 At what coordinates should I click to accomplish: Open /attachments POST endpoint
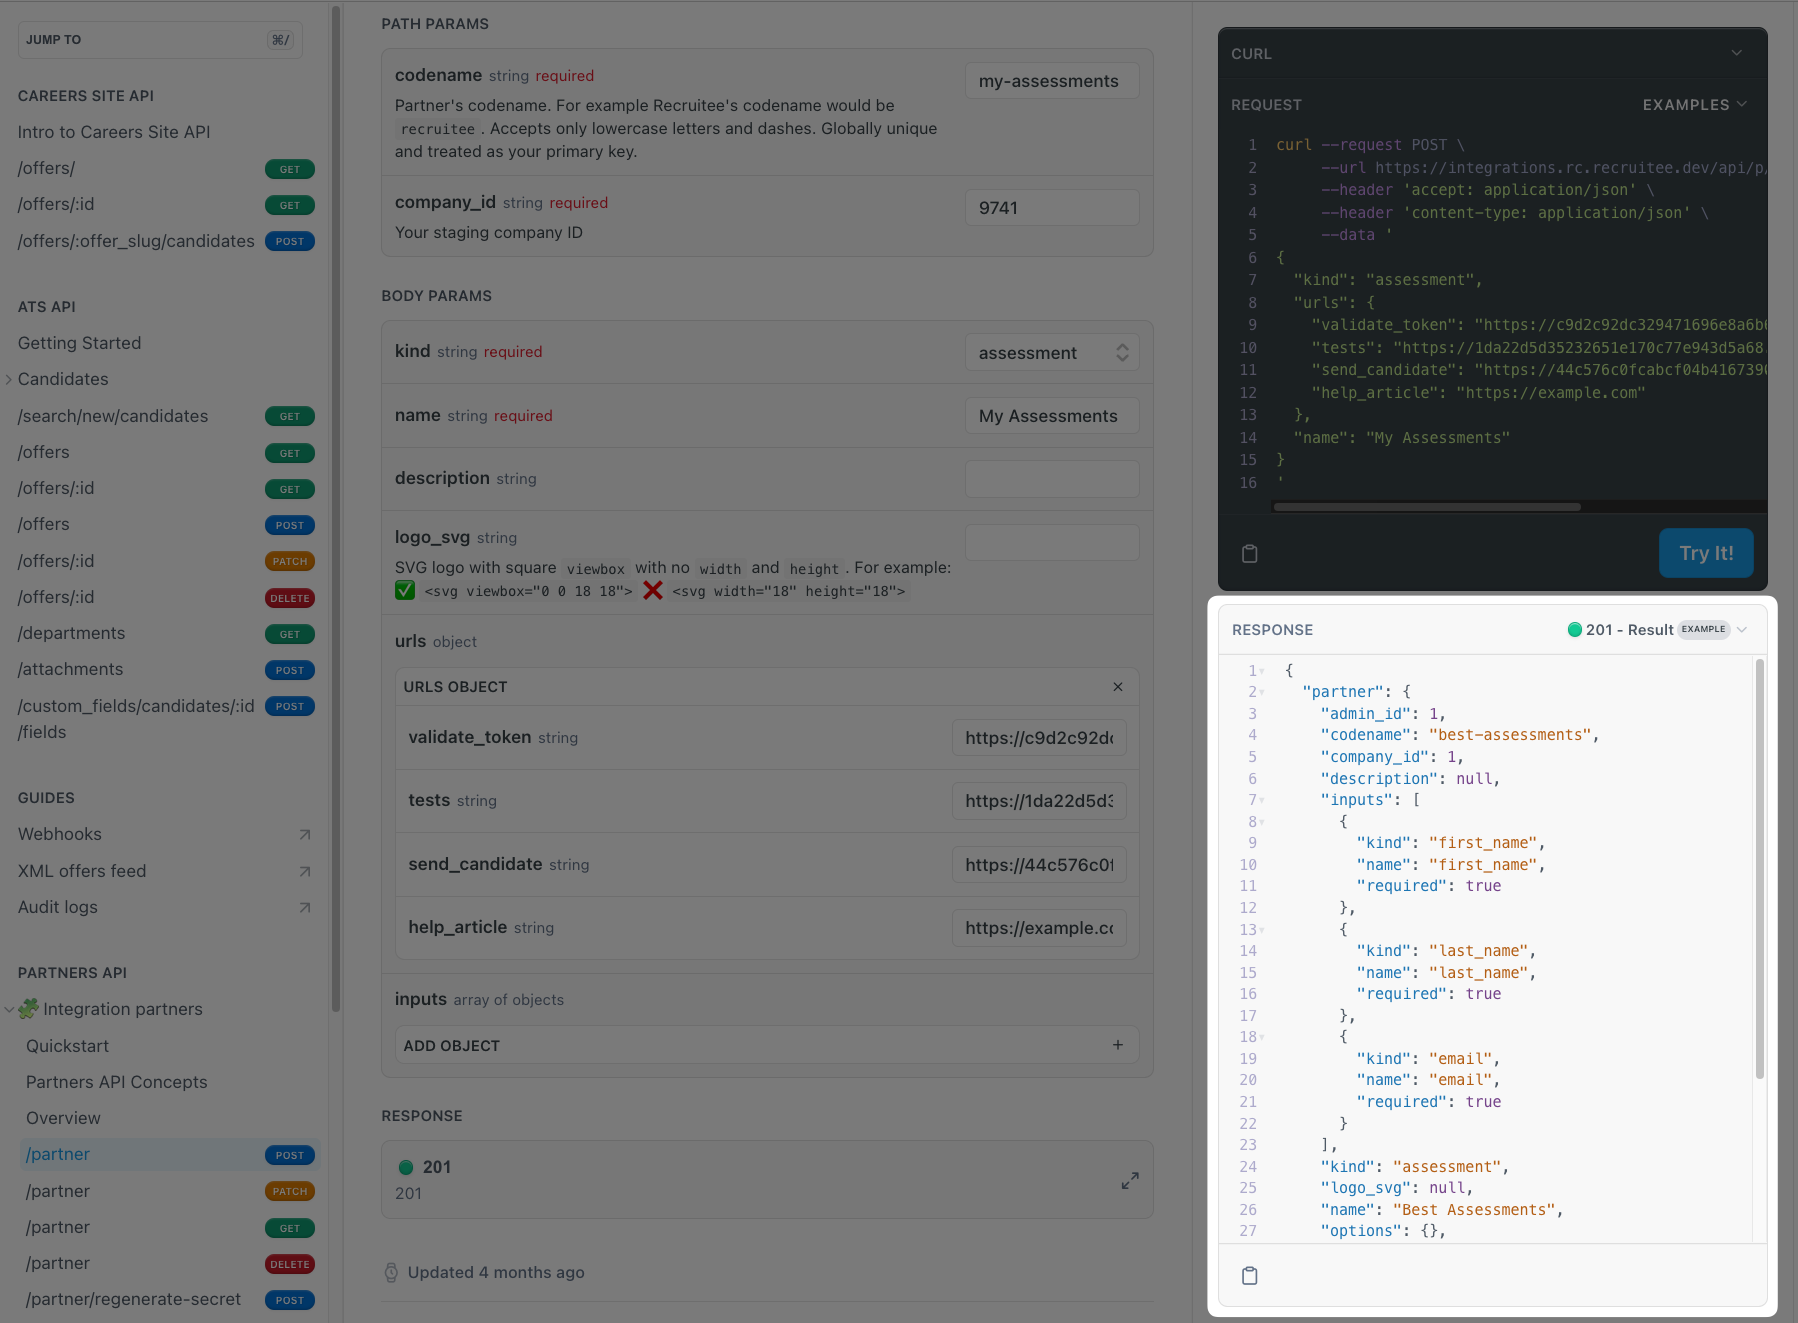point(166,670)
